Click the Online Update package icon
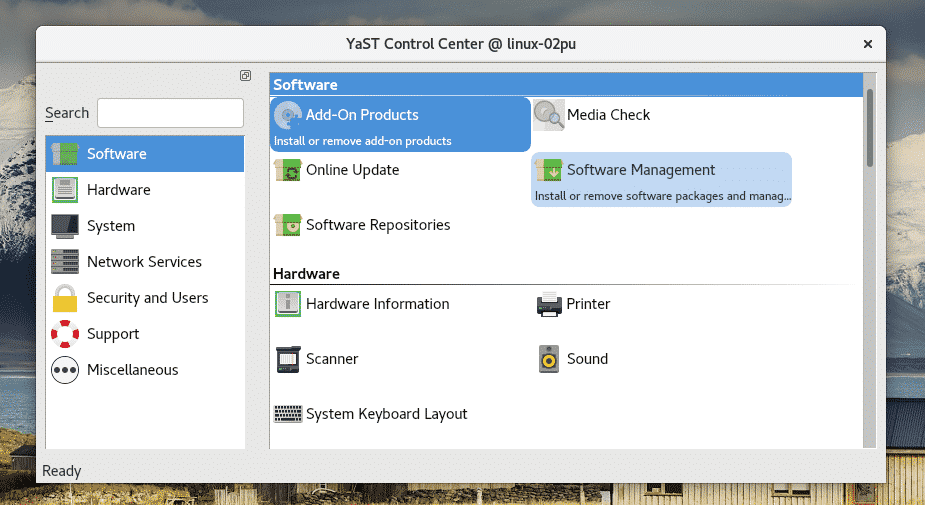 click(x=288, y=170)
